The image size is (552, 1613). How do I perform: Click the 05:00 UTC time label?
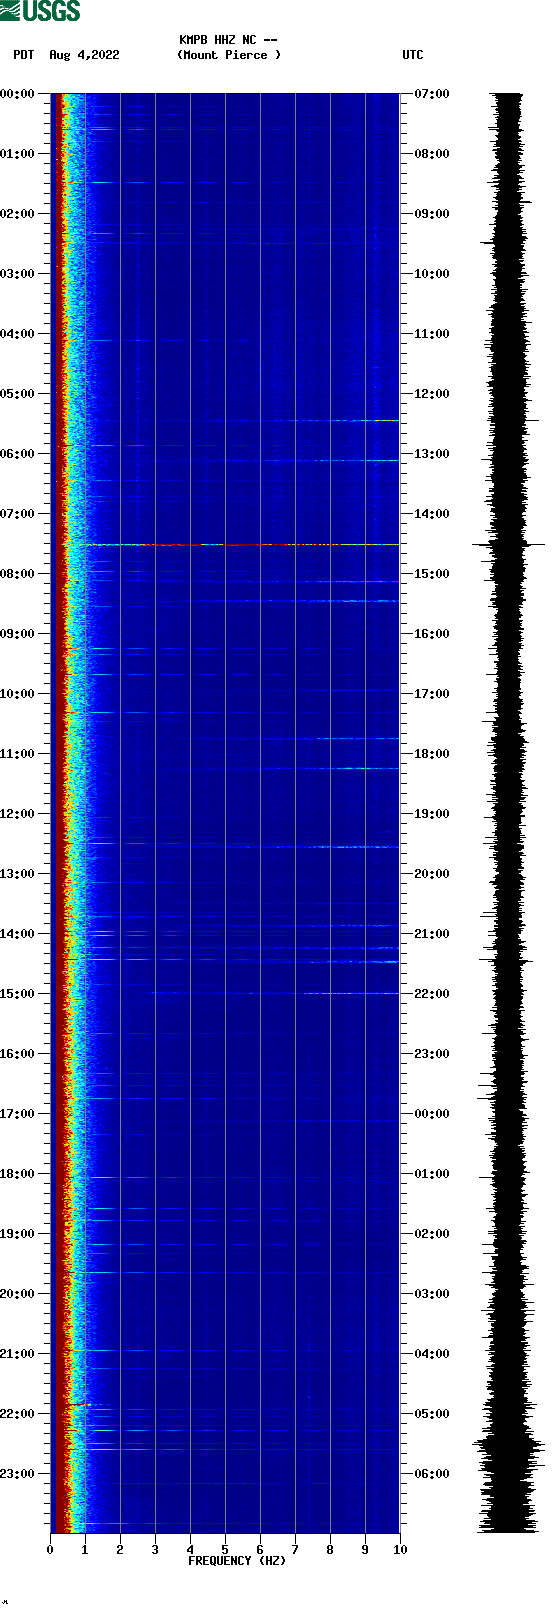coord(432,1414)
